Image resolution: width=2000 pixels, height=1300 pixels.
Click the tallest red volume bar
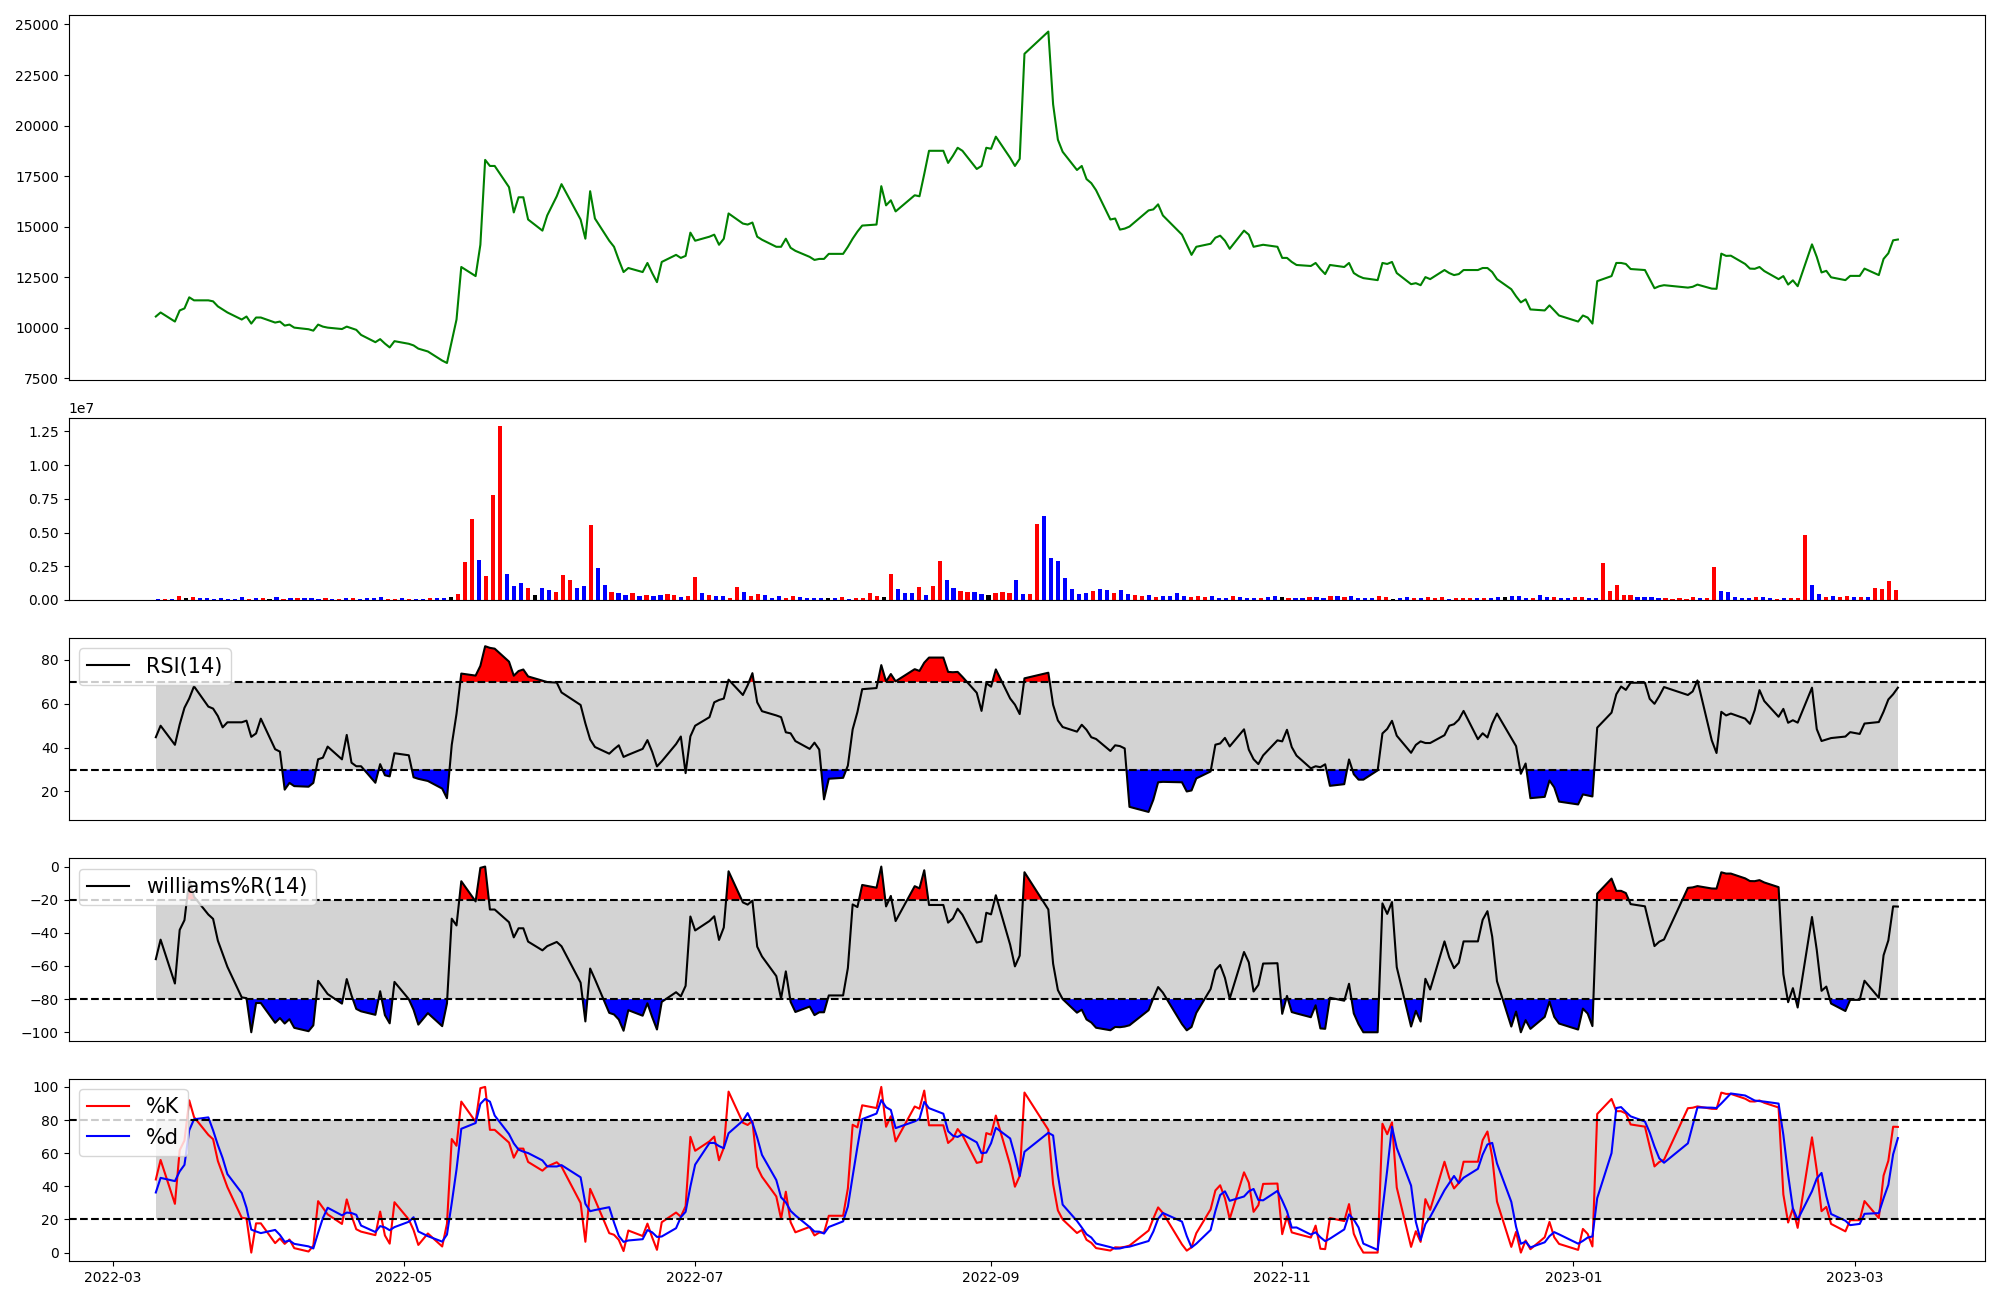click(500, 512)
